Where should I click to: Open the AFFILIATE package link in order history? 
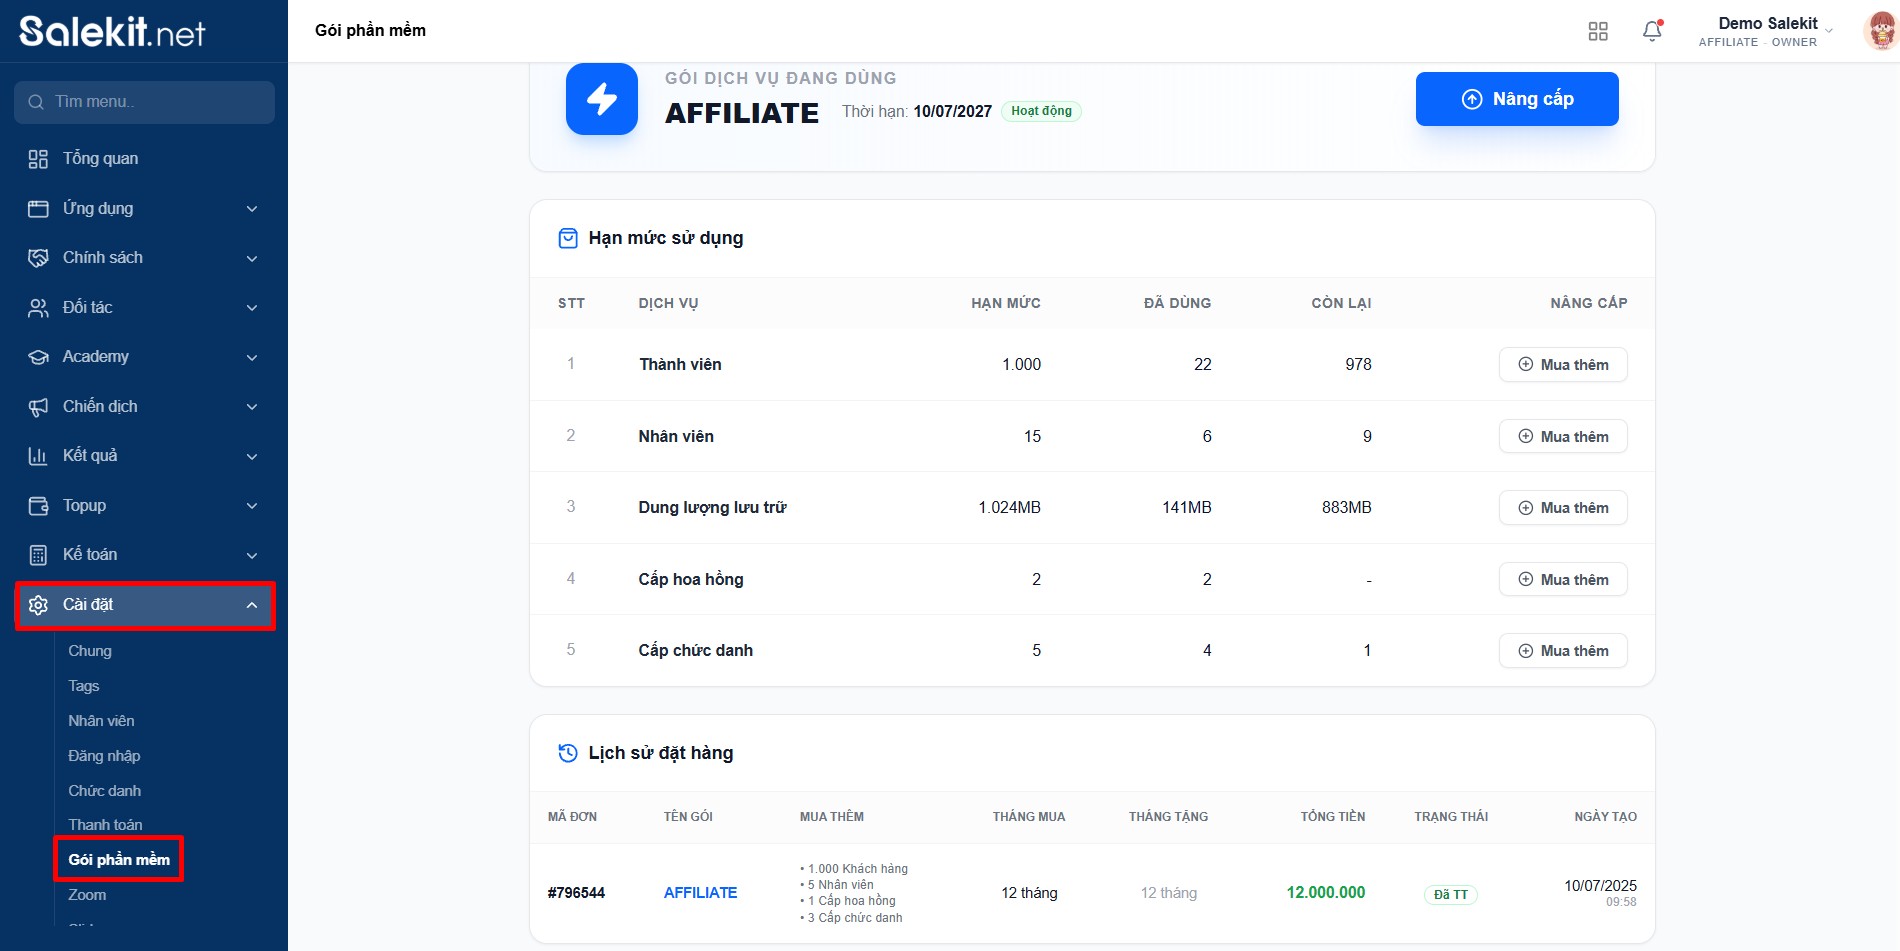coord(700,893)
